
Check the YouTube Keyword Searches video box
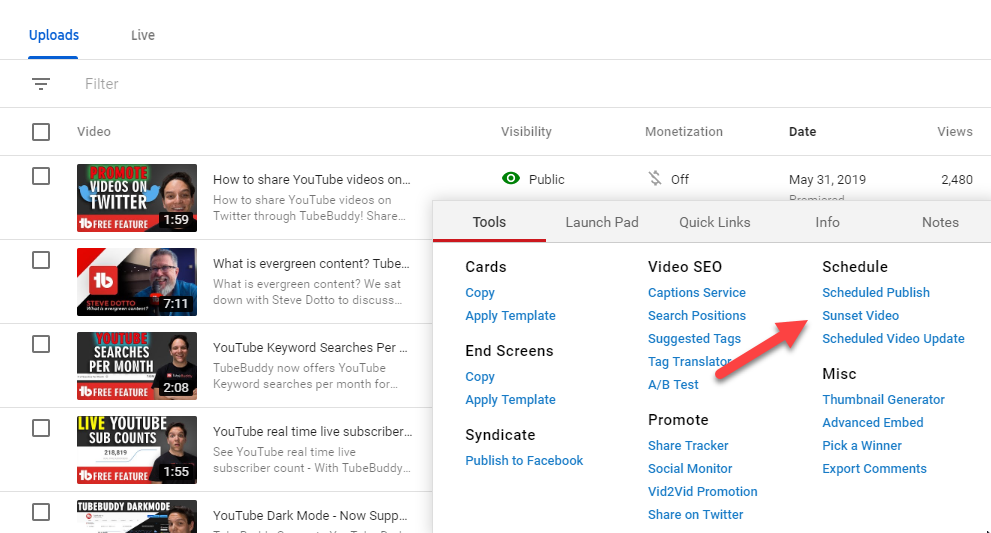click(x=41, y=344)
